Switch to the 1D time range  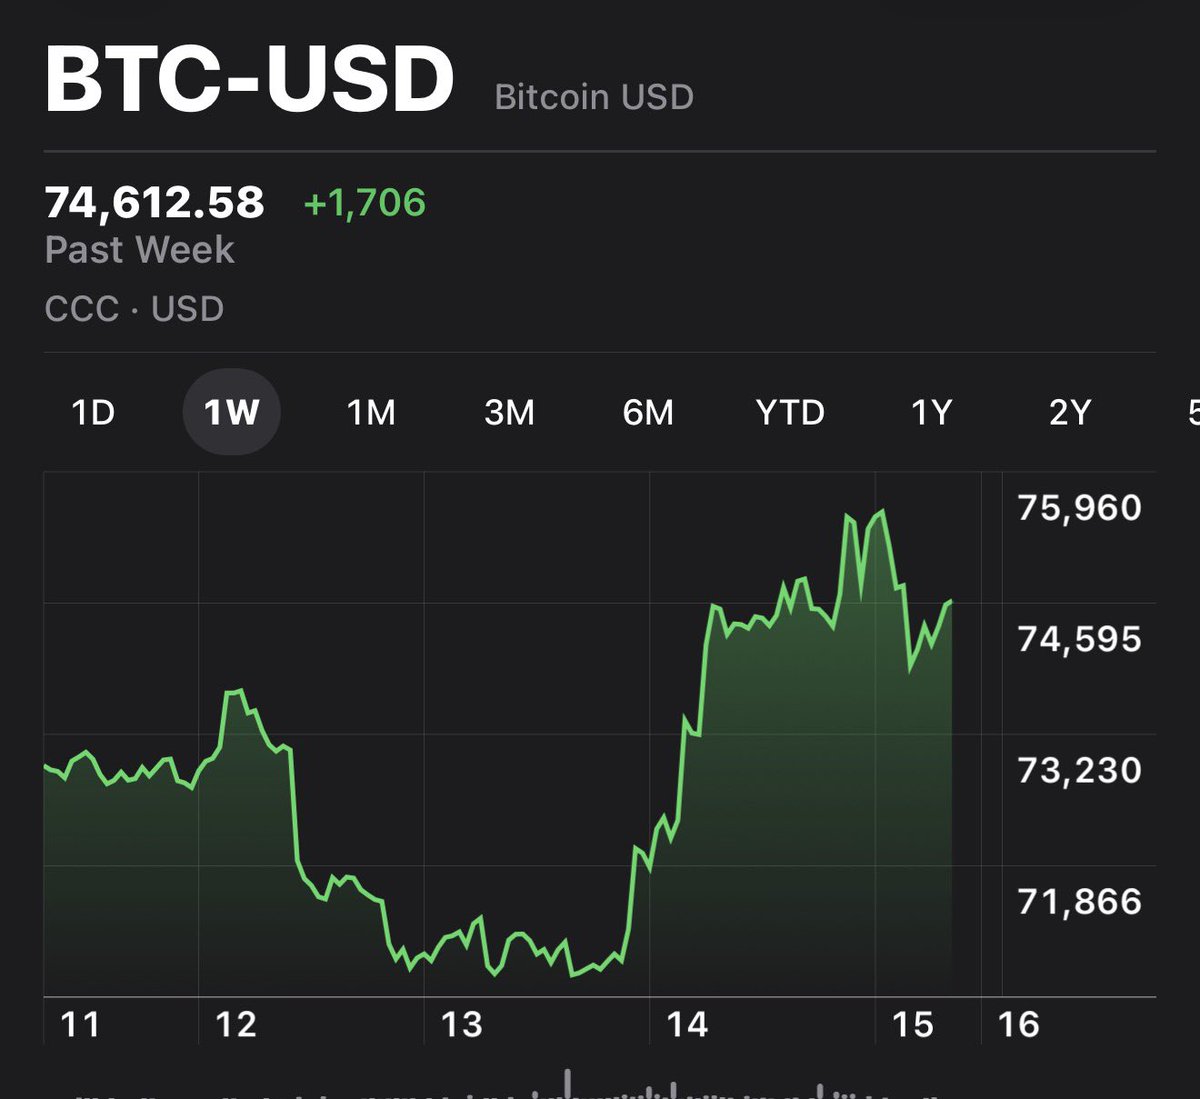point(93,412)
